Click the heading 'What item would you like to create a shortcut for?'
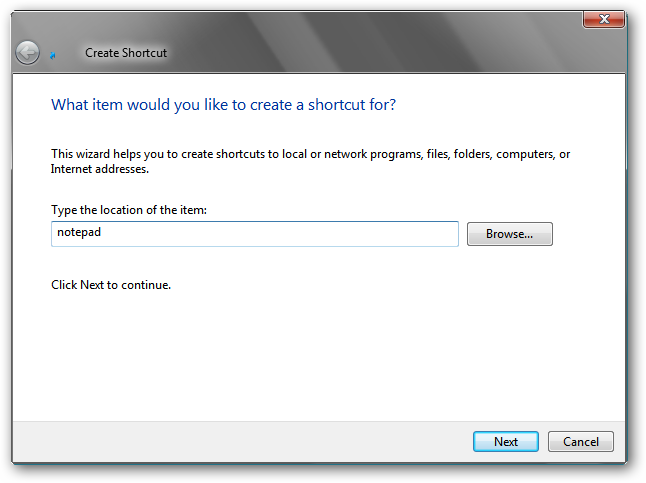 tap(223, 105)
